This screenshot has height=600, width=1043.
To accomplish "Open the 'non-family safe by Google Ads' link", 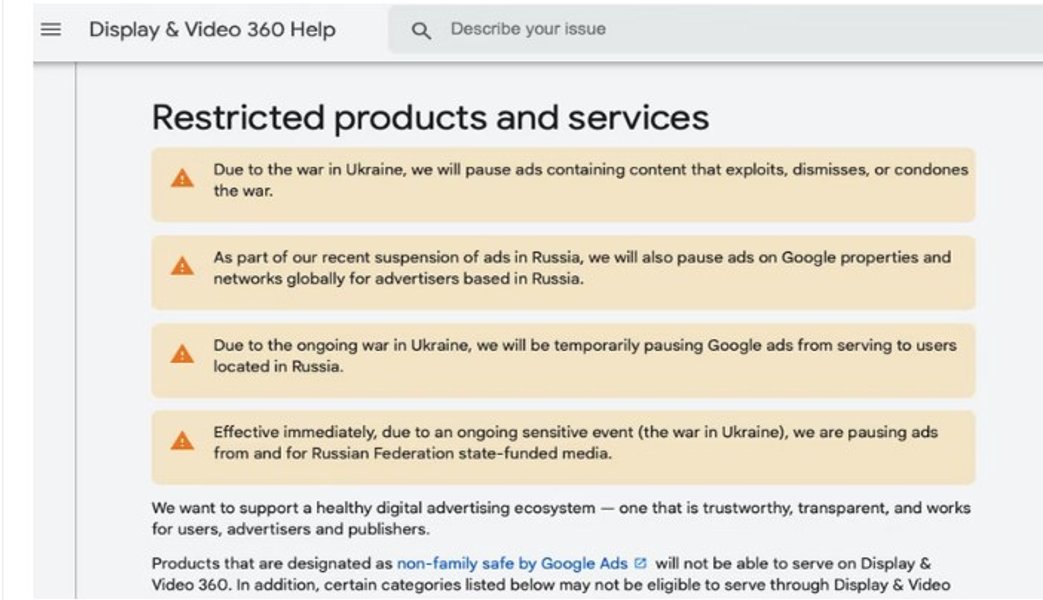I will [x=514, y=564].
